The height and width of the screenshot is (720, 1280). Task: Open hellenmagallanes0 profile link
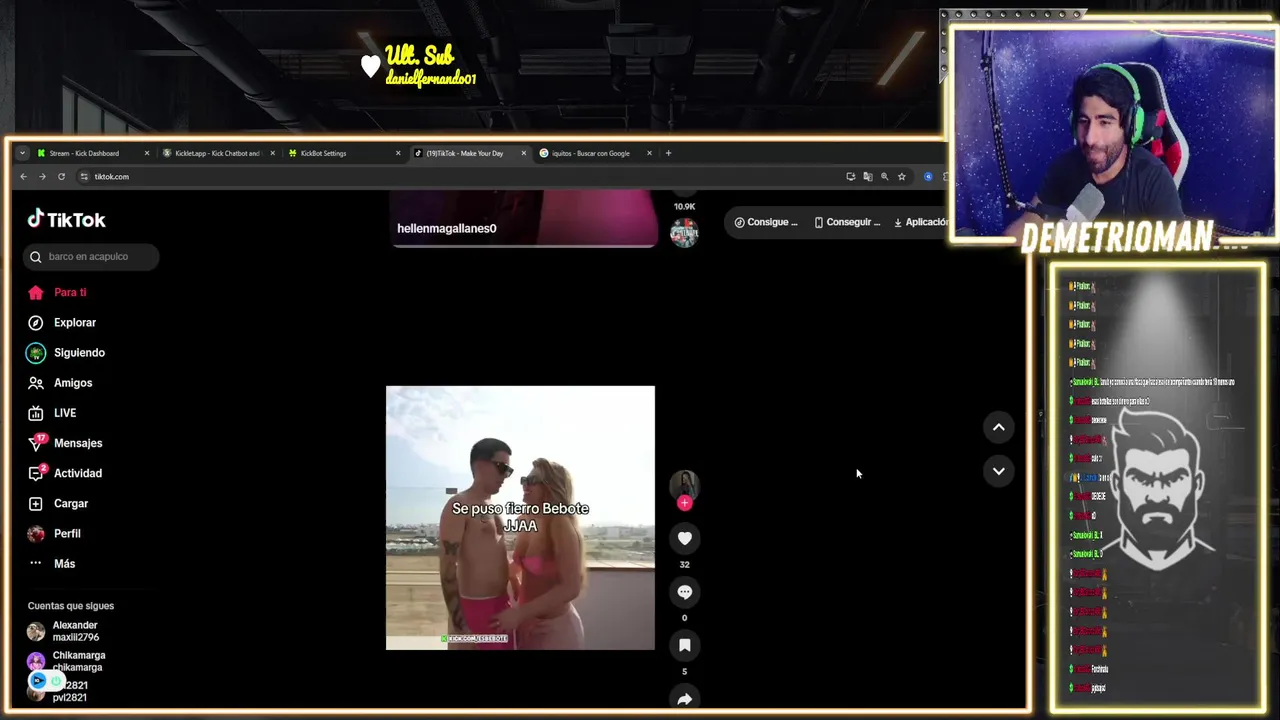coord(447,228)
